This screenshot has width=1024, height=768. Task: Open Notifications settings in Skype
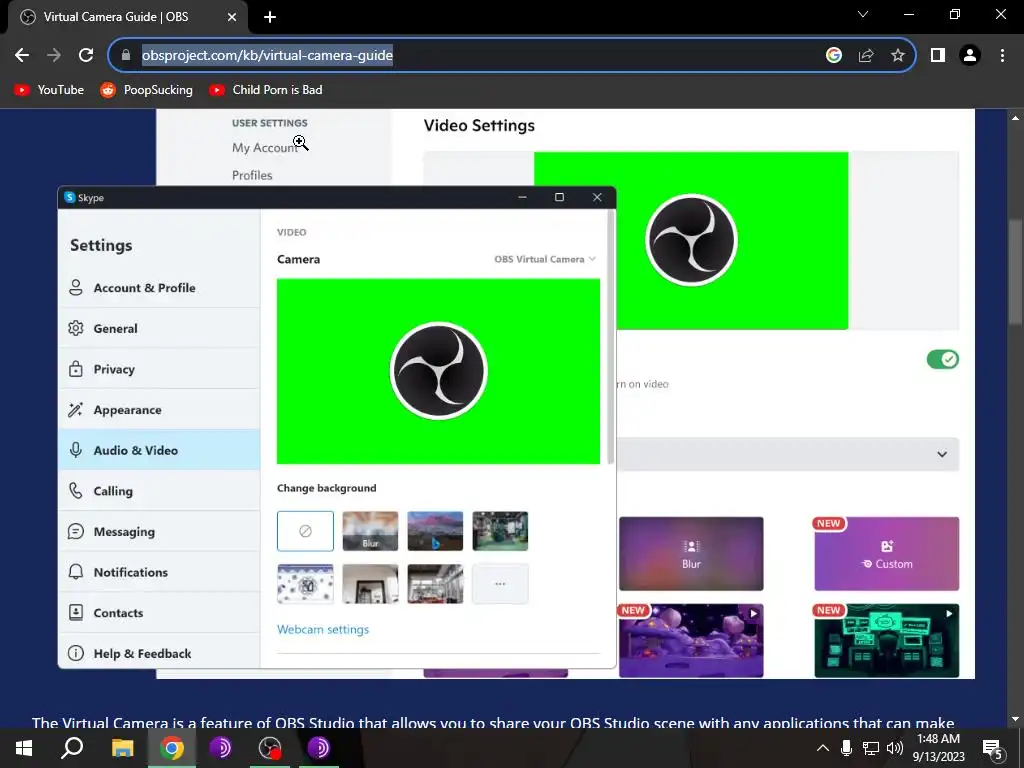159,571
